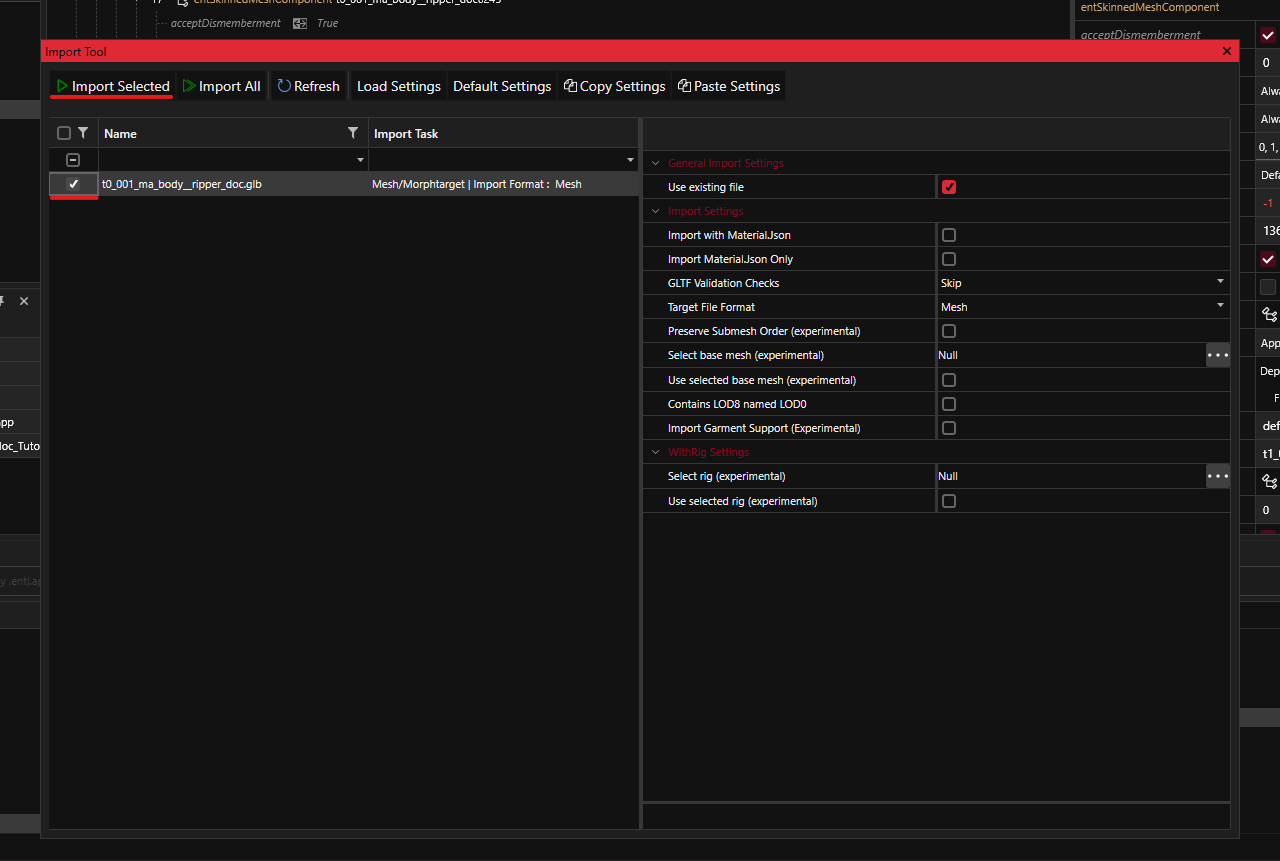
Task: Uncheck the t0_001_ma_body__ripper_doc.glb row checkbox
Action: [x=73, y=184]
